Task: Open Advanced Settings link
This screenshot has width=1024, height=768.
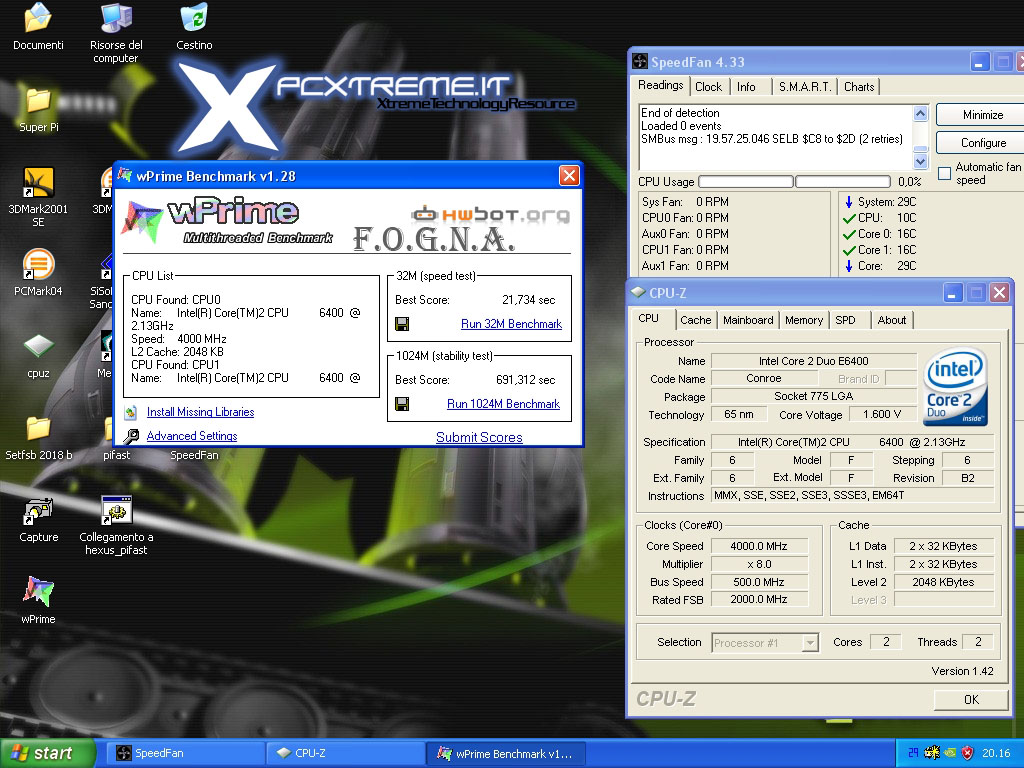Action: pyautogui.click(x=192, y=436)
